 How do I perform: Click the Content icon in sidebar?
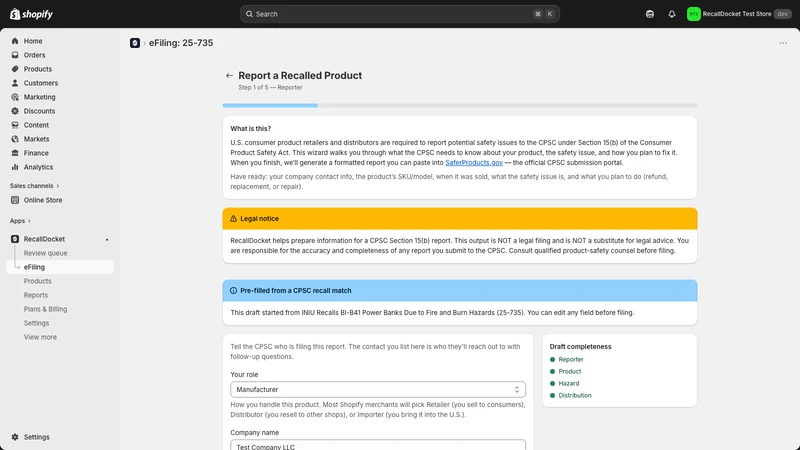click(x=15, y=125)
